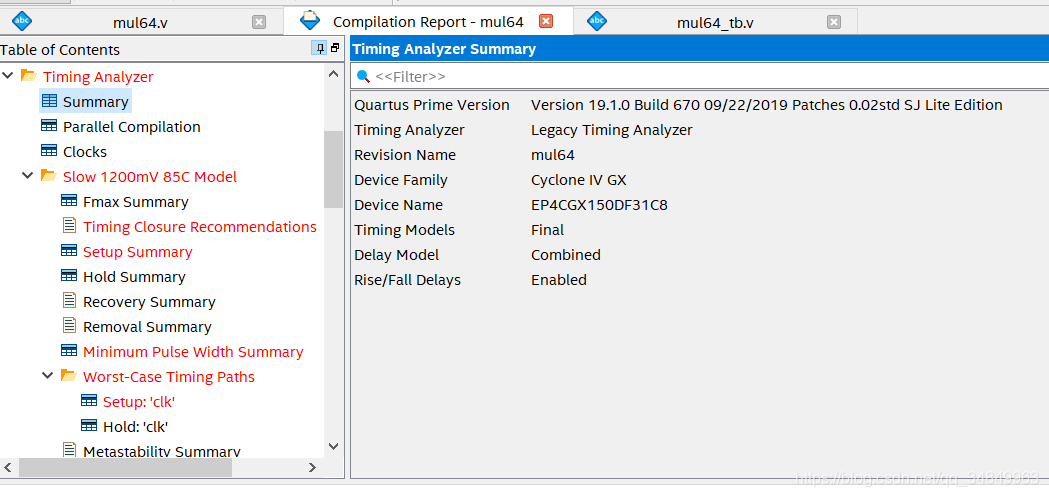Screen dimensions: 1049x497
Task: Click the Parallel Compilation table icon
Action: pyautogui.click(x=50, y=126)
